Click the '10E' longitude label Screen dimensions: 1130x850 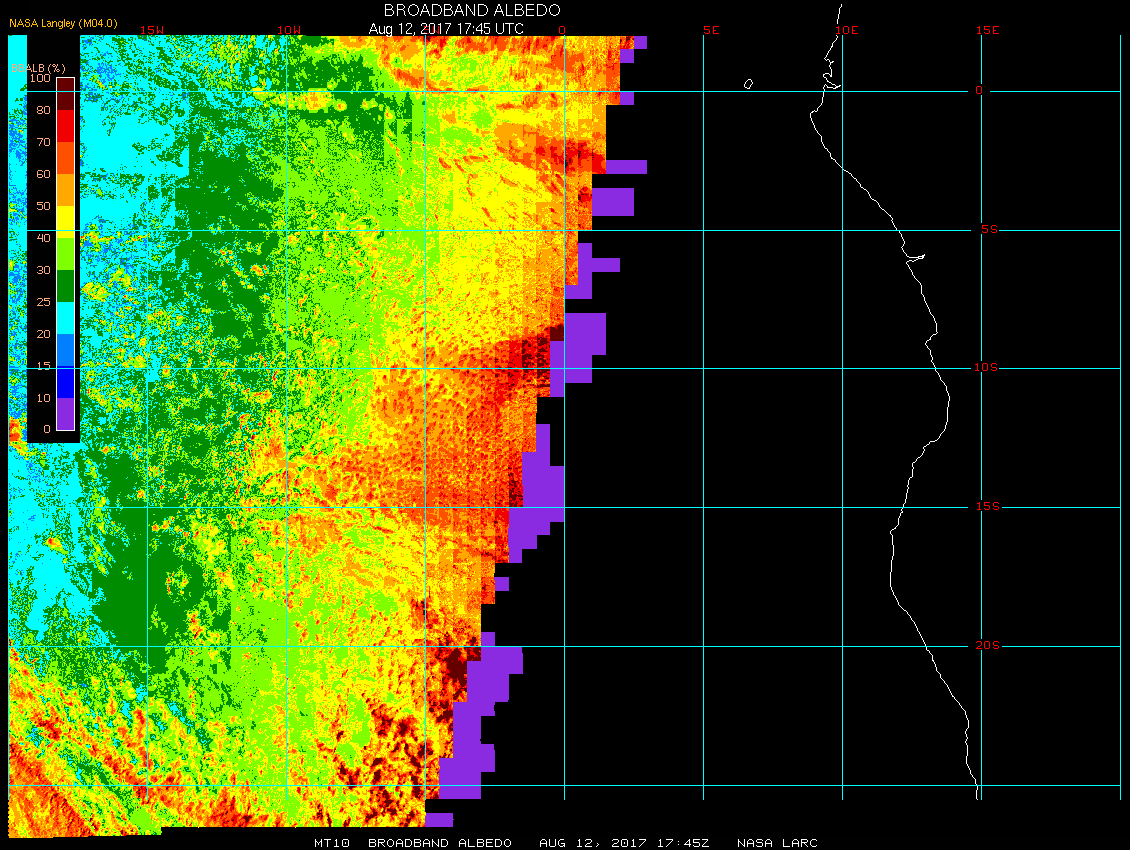[847, 30]
